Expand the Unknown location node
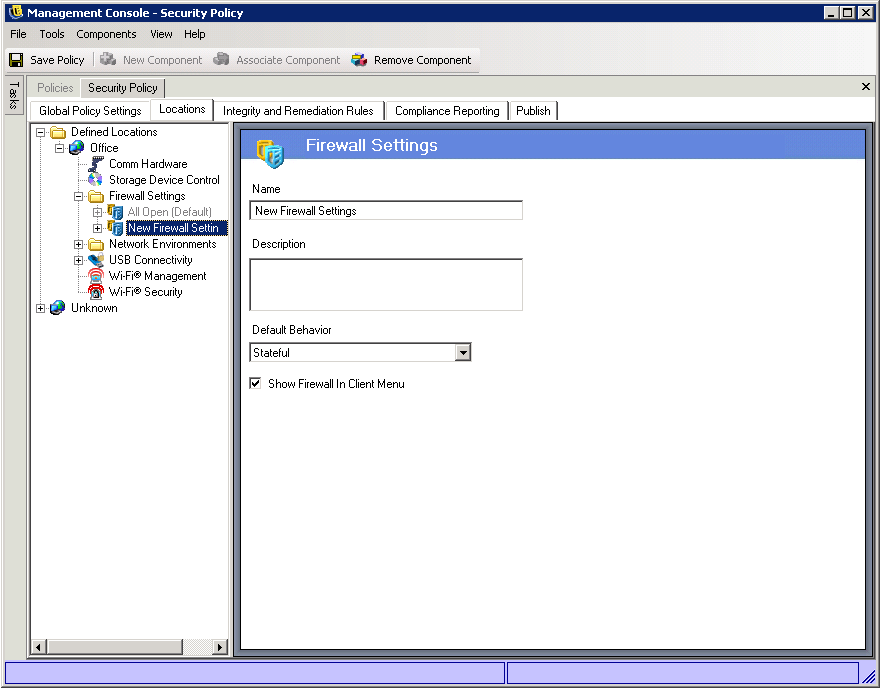This screenshot has height=690, width=881. pos(40,308)
